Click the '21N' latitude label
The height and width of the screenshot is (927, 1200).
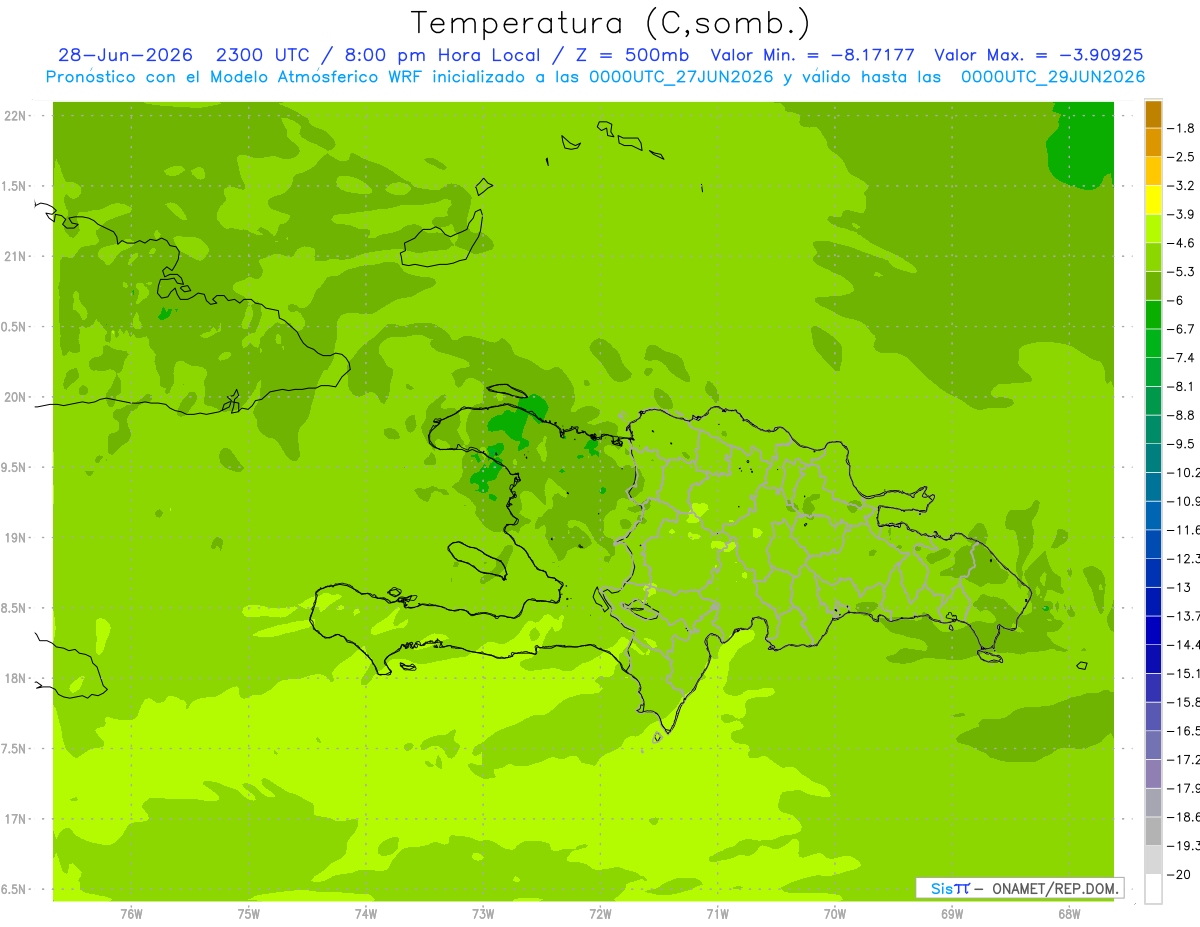click(x=15, y=257)
